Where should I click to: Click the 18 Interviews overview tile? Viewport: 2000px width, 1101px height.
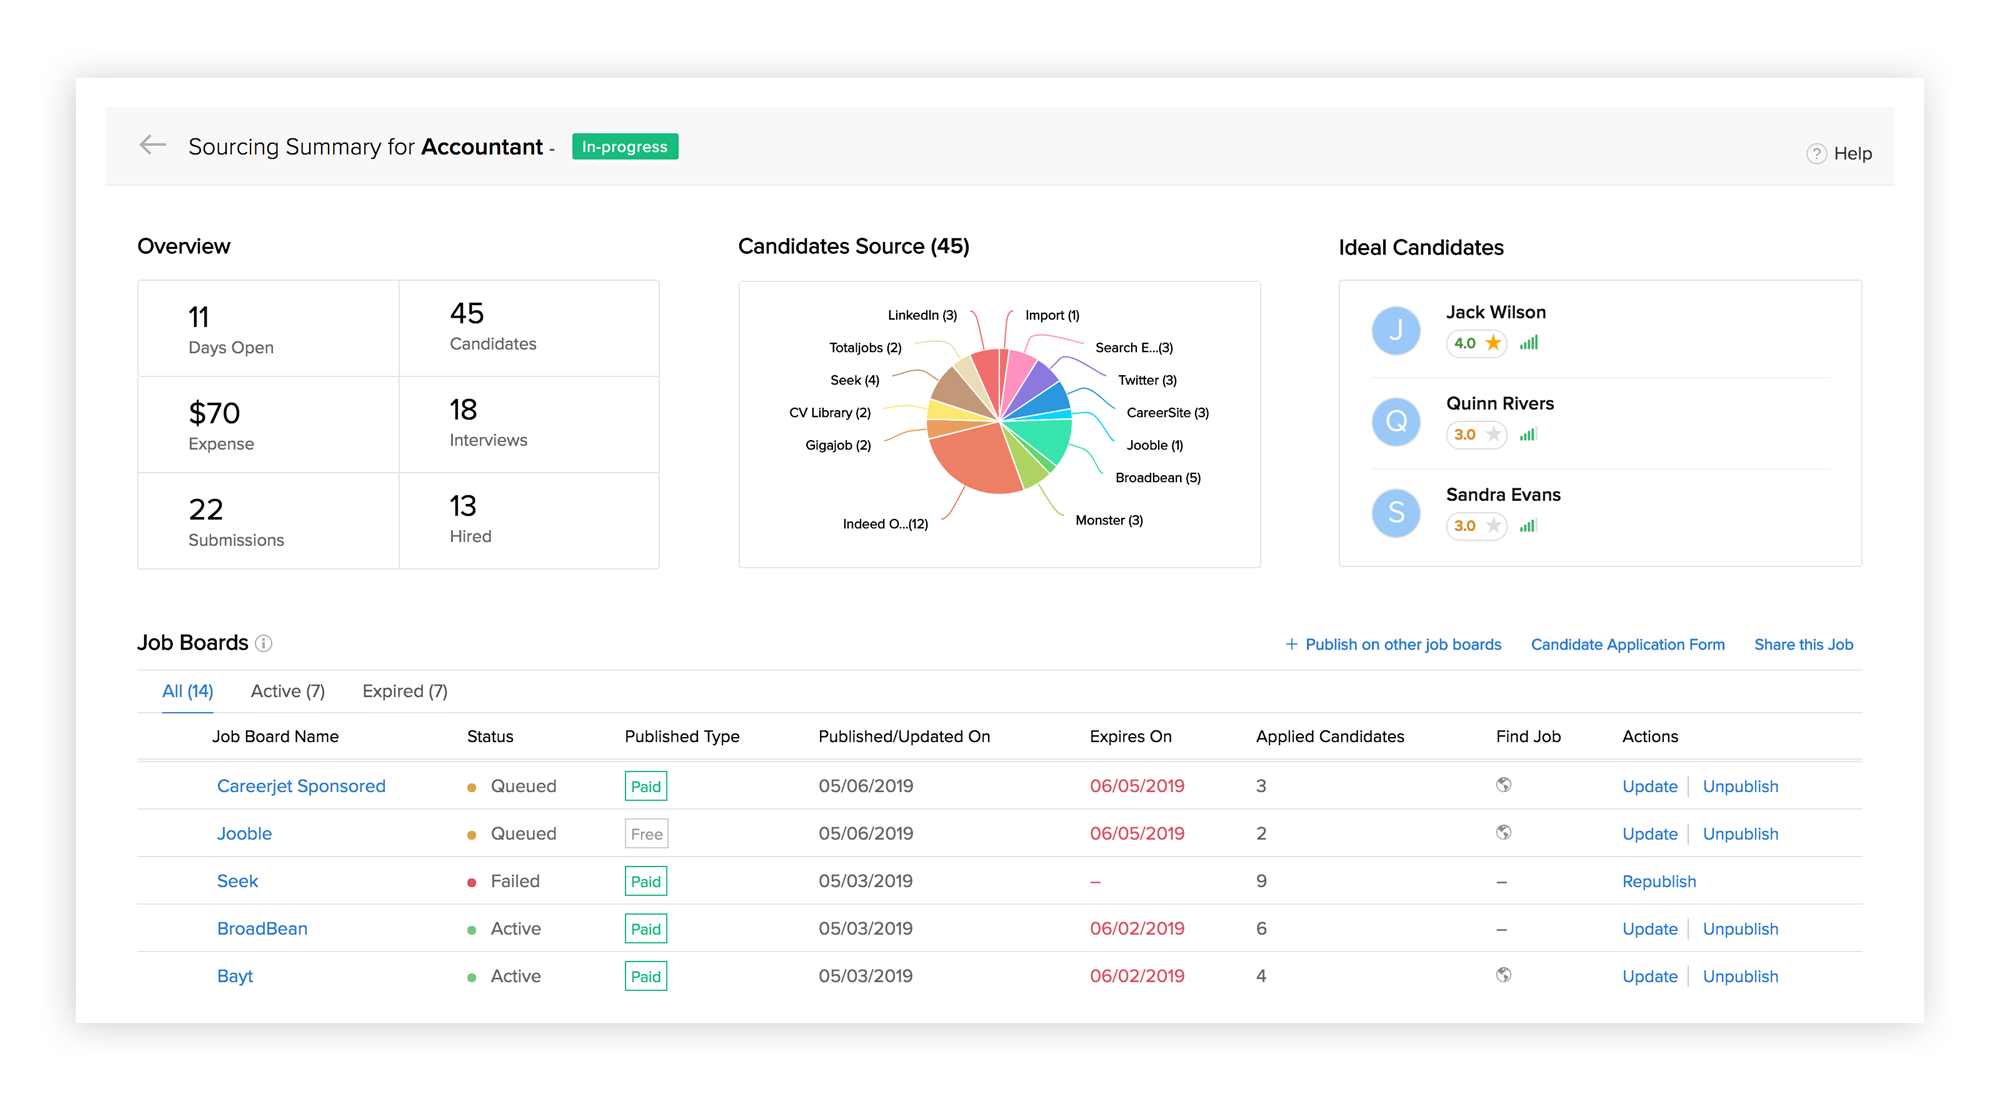528,424
